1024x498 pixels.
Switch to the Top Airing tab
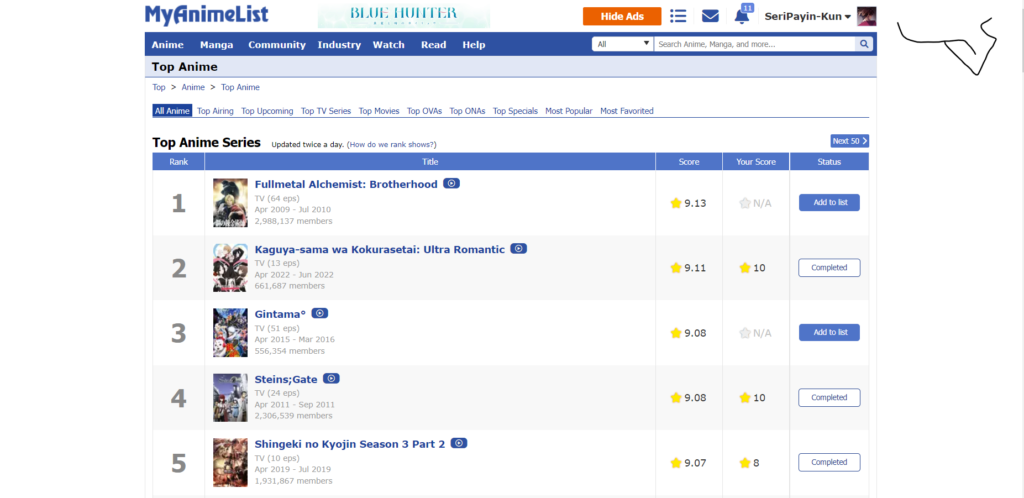coord(215,111)
